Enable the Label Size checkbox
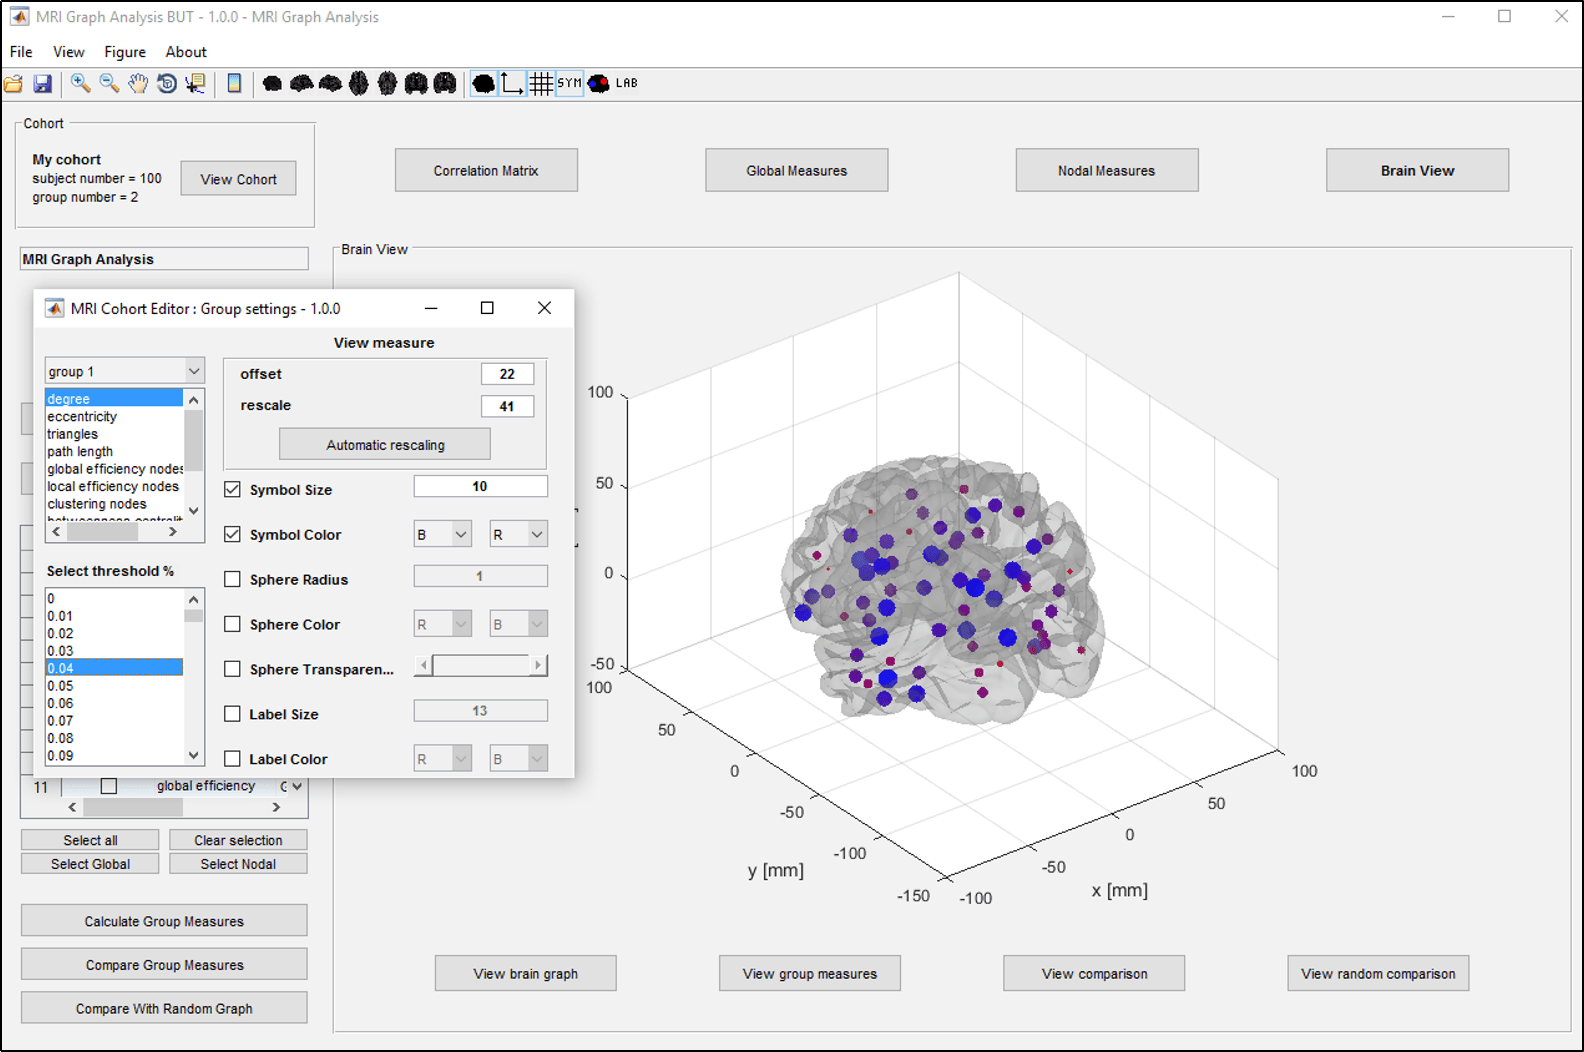The image size is (1584, 1052). click(233, 715)
